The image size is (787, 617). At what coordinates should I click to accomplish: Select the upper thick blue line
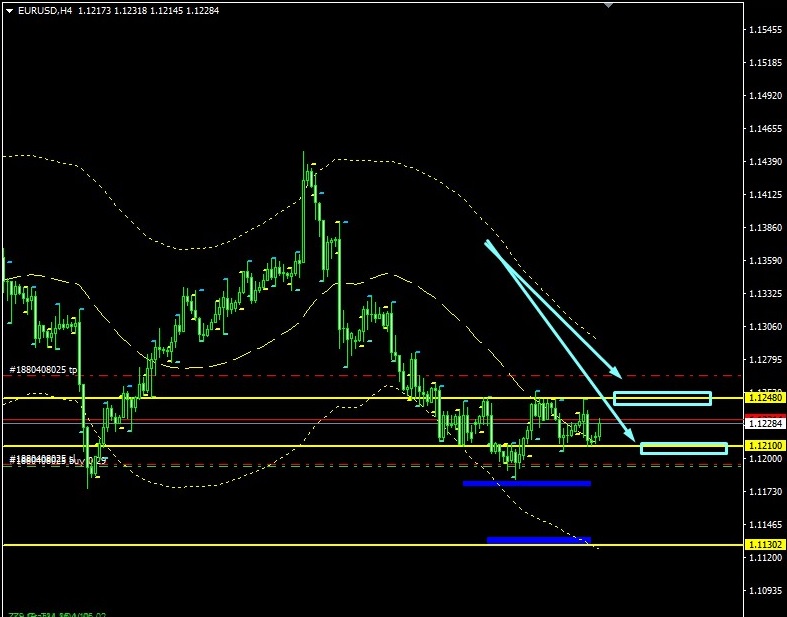[527, 483]
